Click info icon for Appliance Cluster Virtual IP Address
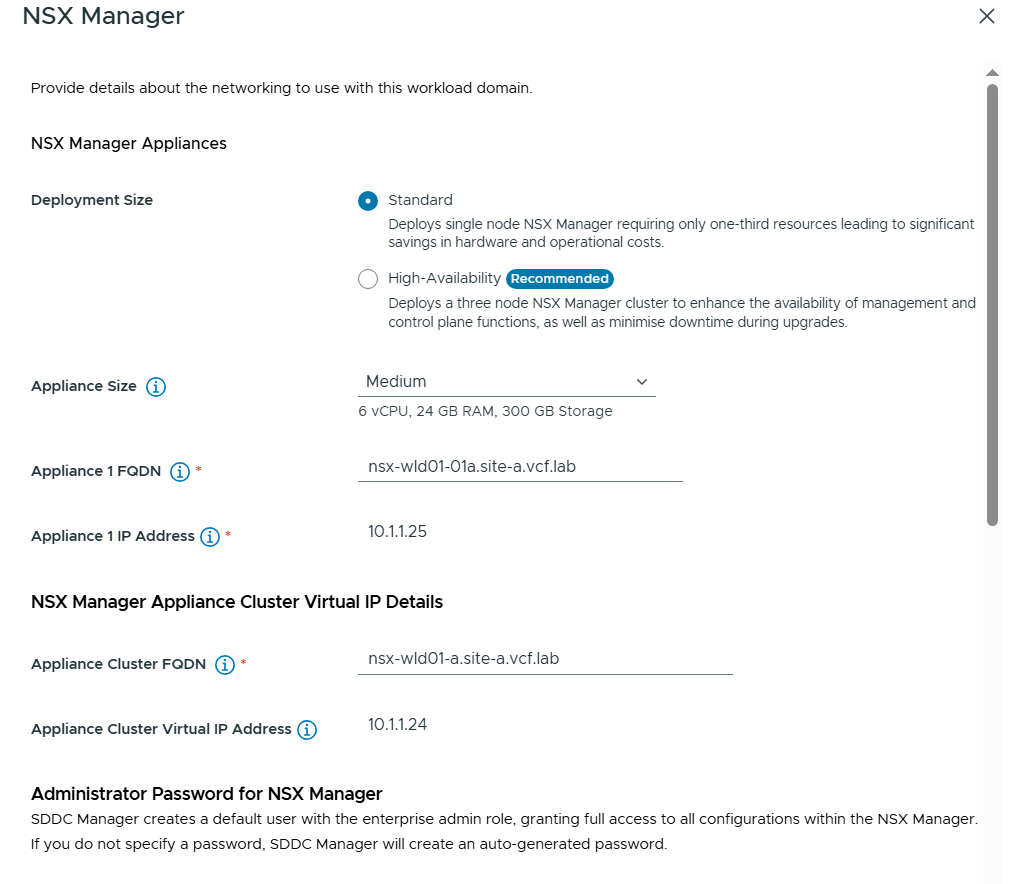1013x884 pixels. coord(307,730)
